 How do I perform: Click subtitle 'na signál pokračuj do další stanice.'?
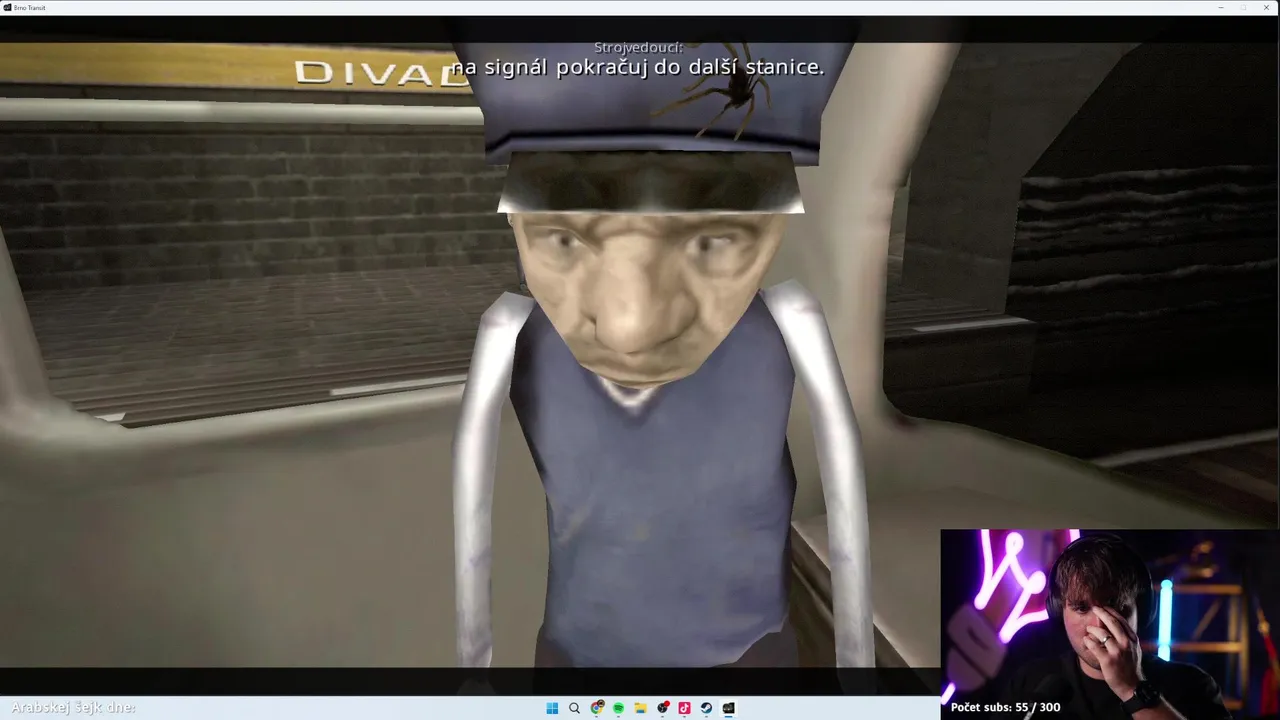[637, 67]
